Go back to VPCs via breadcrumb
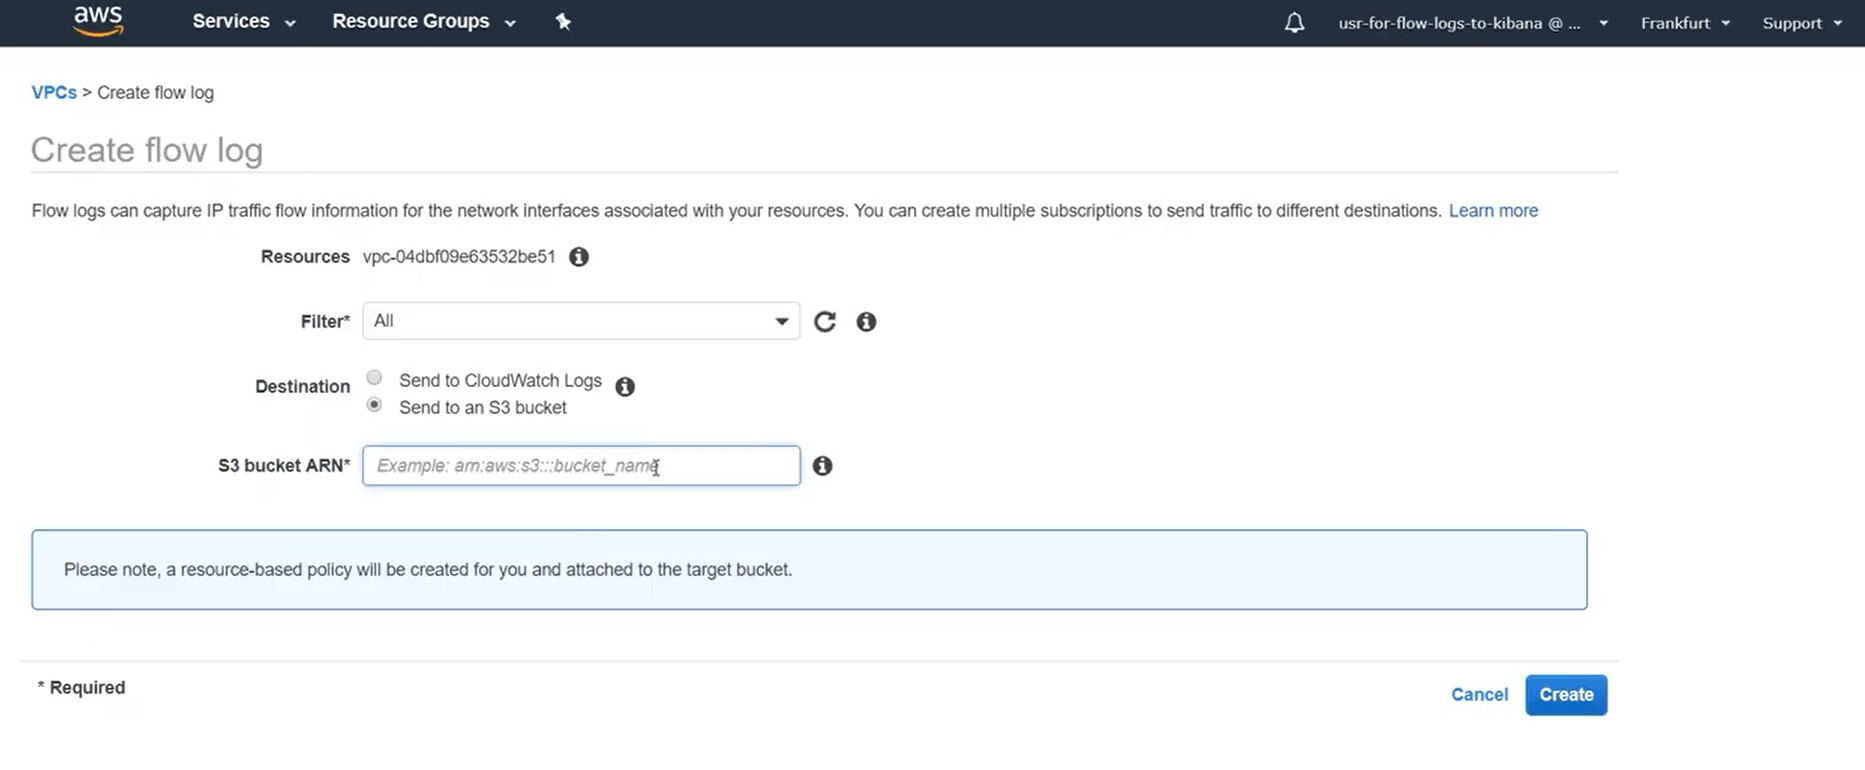Screen dimensions: 1865x770 click(54, 93)
